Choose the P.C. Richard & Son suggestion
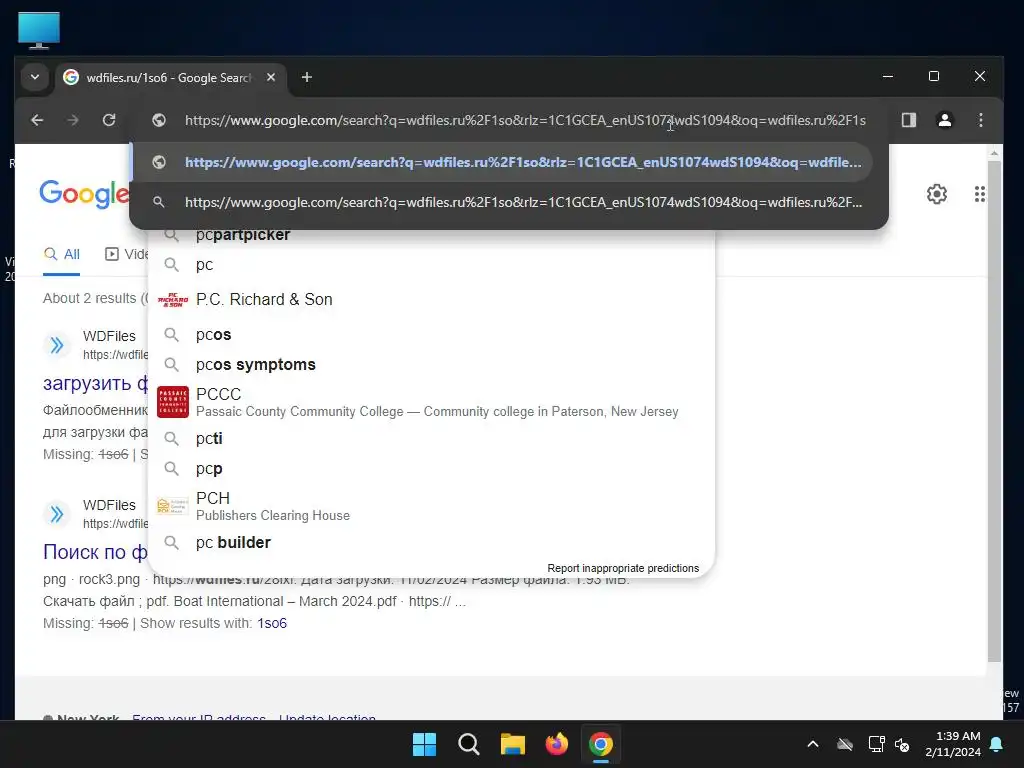1024x768 pixels. pos(431,299)
